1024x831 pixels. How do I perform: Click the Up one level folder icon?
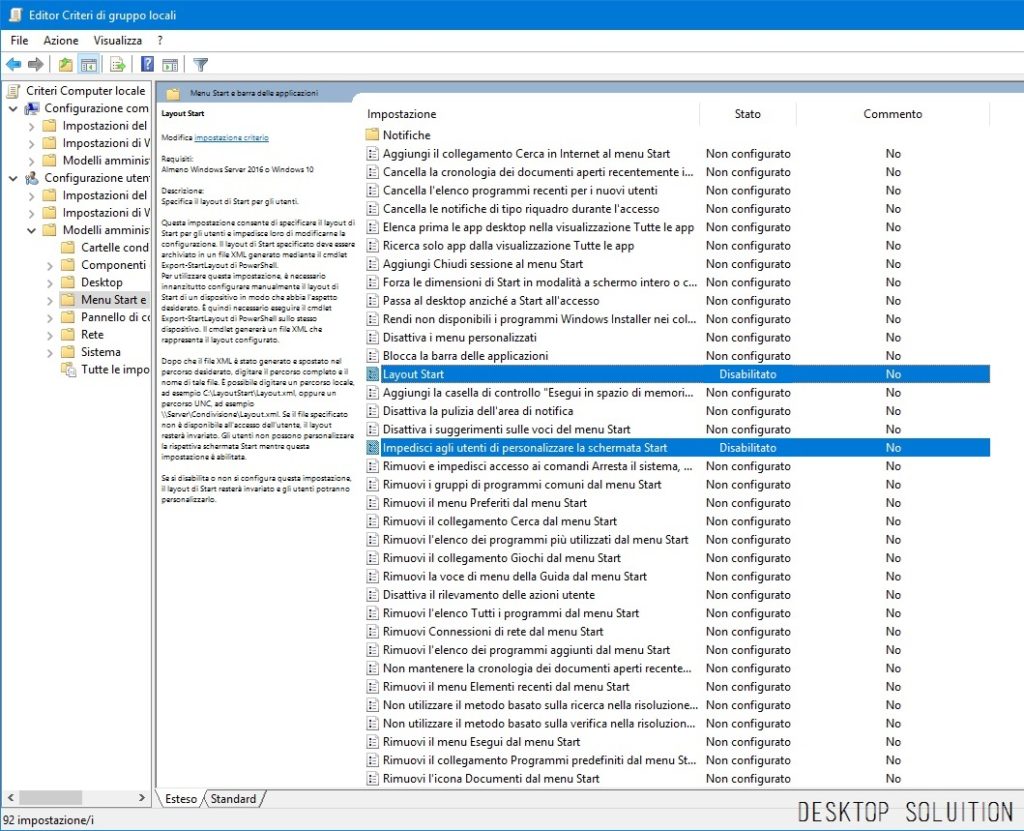pos(66,65)
